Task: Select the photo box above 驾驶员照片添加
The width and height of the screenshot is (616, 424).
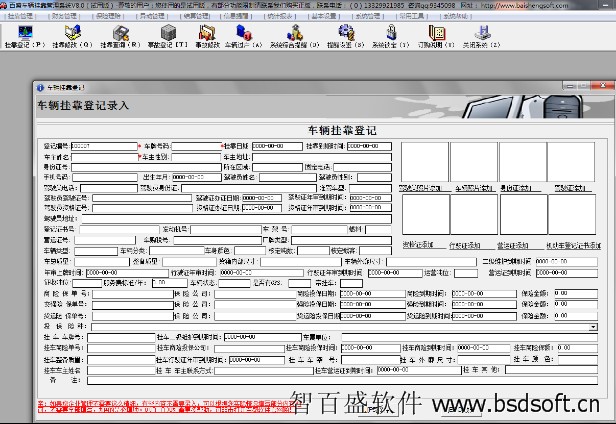Action: click(425, 162)
